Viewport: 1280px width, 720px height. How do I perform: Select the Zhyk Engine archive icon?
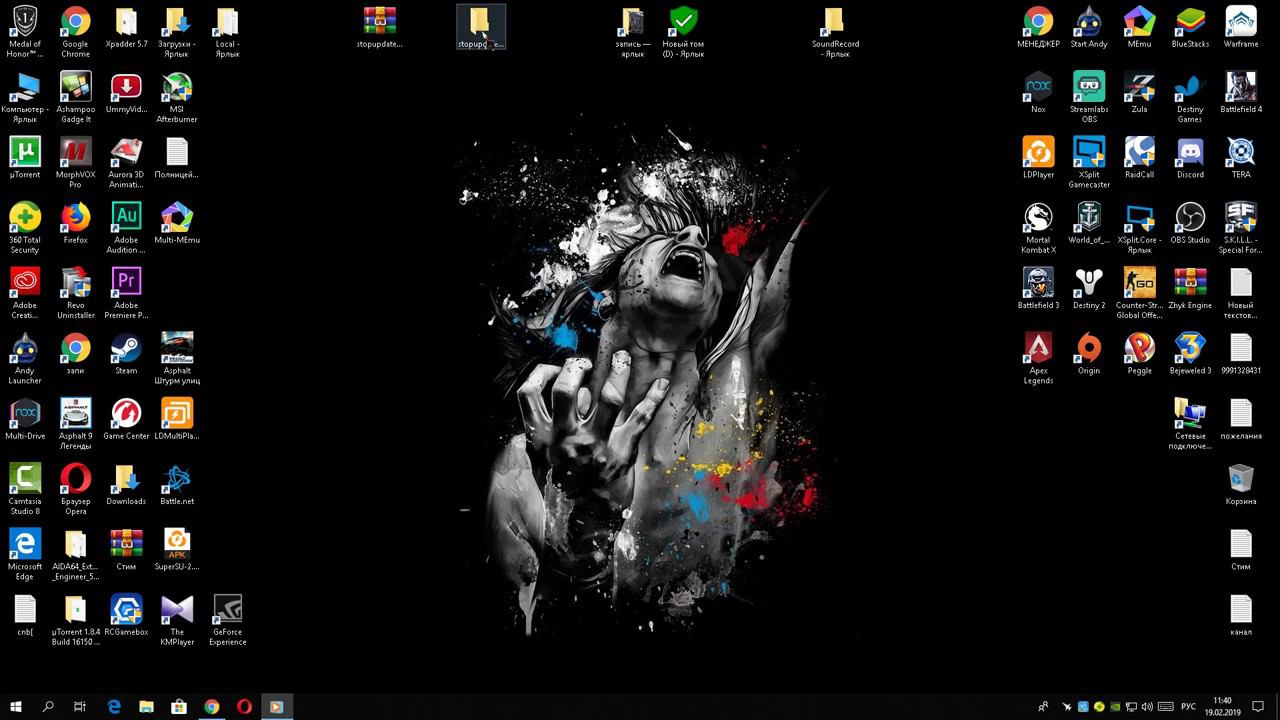[1190, 288]
